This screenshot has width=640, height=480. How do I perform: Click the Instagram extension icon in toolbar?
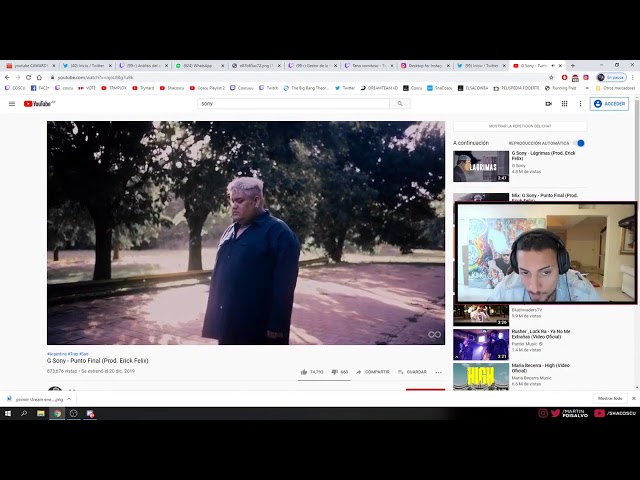click(x=586, y=77)
